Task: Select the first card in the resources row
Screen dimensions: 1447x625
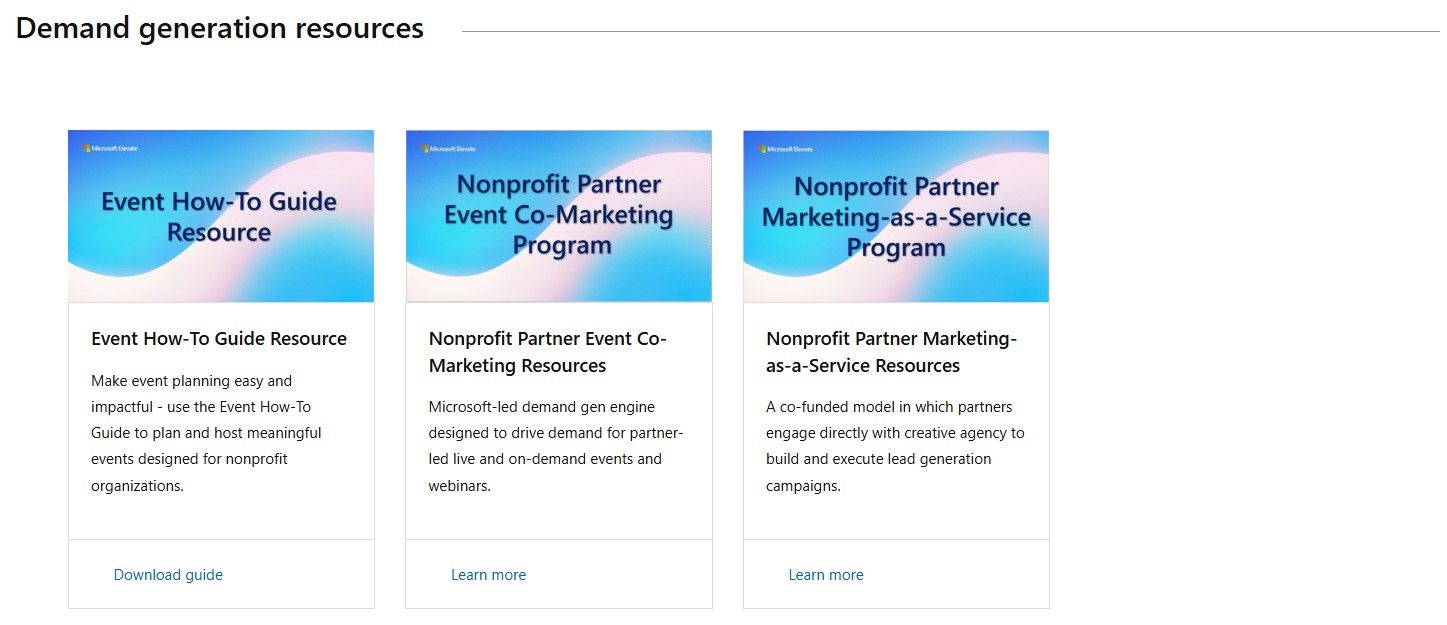Action: tap(220, 370)
